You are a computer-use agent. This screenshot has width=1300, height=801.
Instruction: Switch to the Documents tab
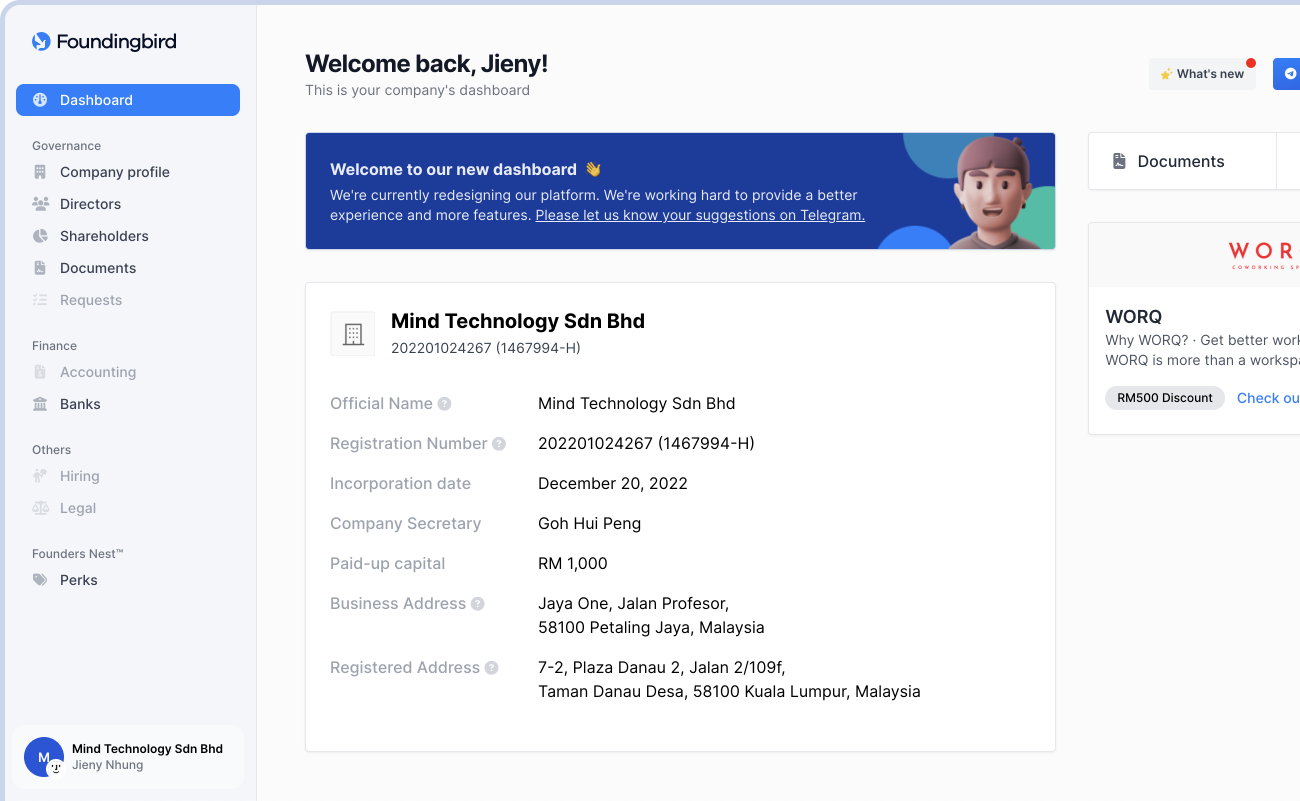pyautogui.click(x=1181, y=161)
